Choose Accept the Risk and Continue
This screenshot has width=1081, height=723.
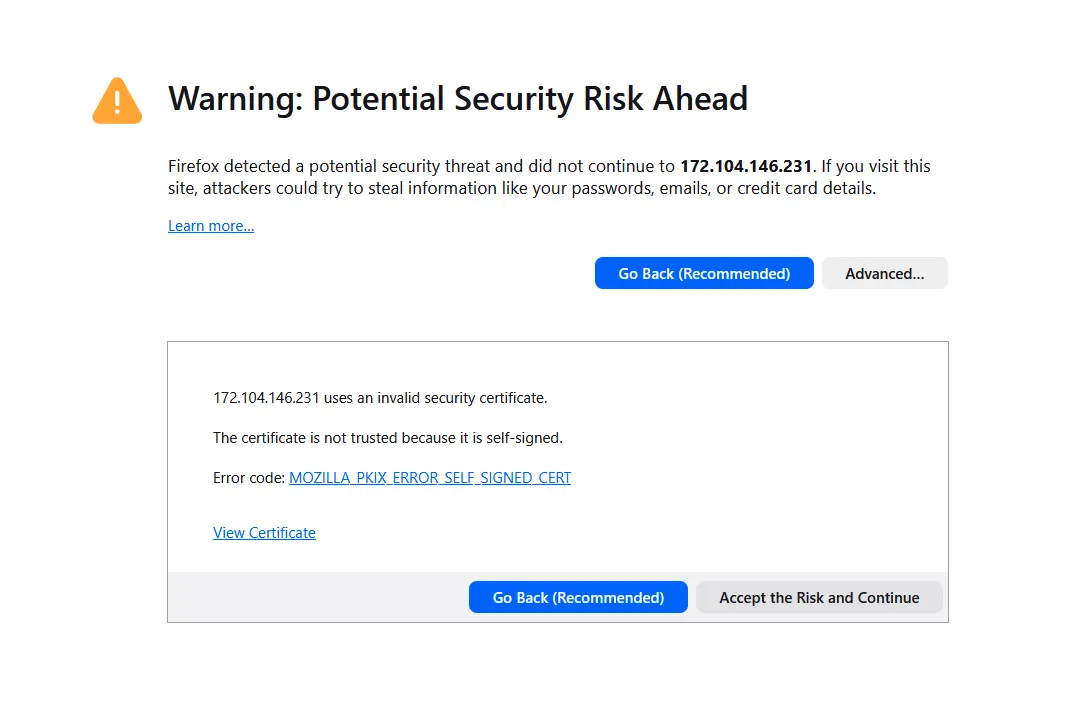tap(819, 597)
